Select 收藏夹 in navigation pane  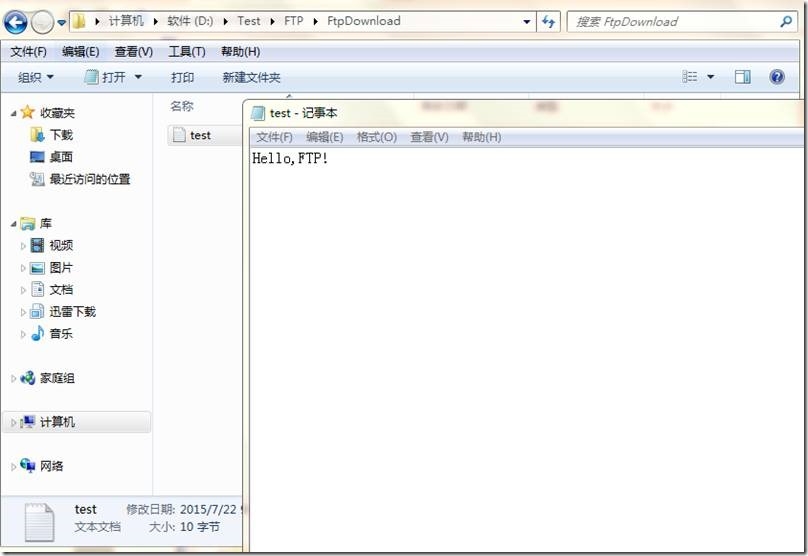click(x=57, y=113)
